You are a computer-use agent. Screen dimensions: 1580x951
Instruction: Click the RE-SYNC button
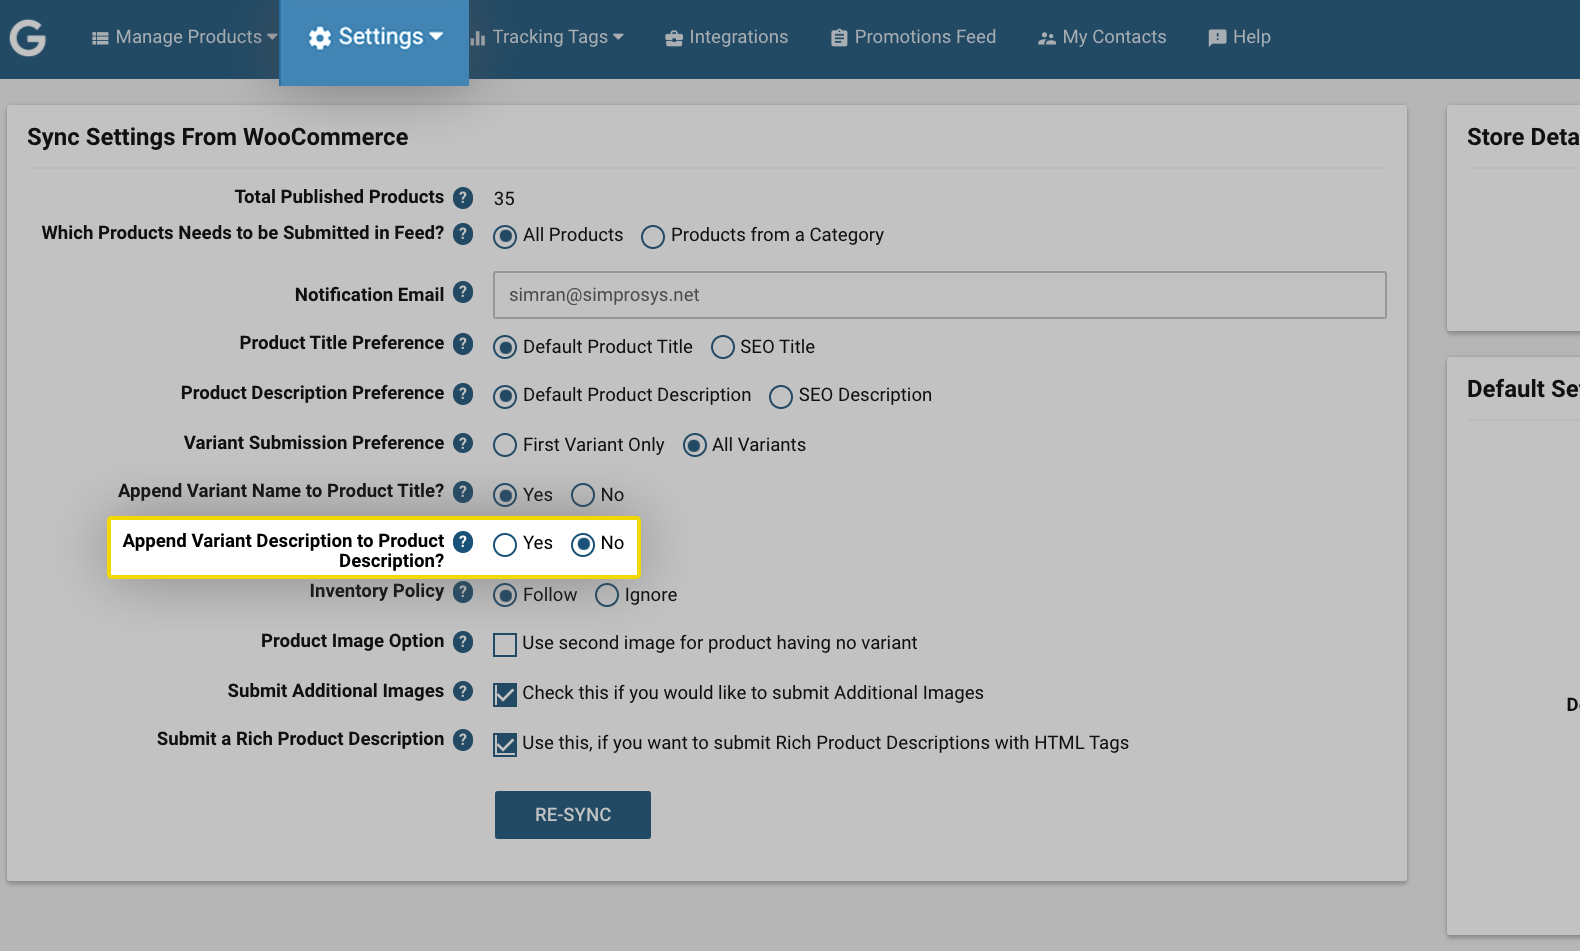[573, 815]
